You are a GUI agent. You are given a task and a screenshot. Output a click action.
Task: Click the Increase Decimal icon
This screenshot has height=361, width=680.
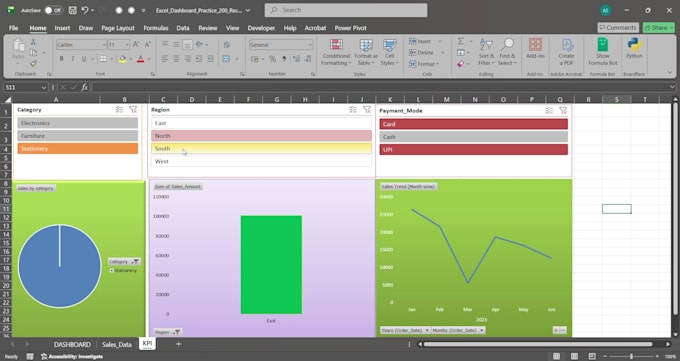[x=297, y=59]
